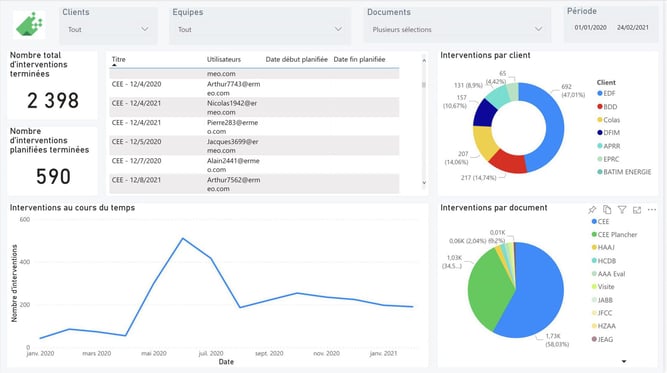Click the red BDD donut segment

coord(508,162)
